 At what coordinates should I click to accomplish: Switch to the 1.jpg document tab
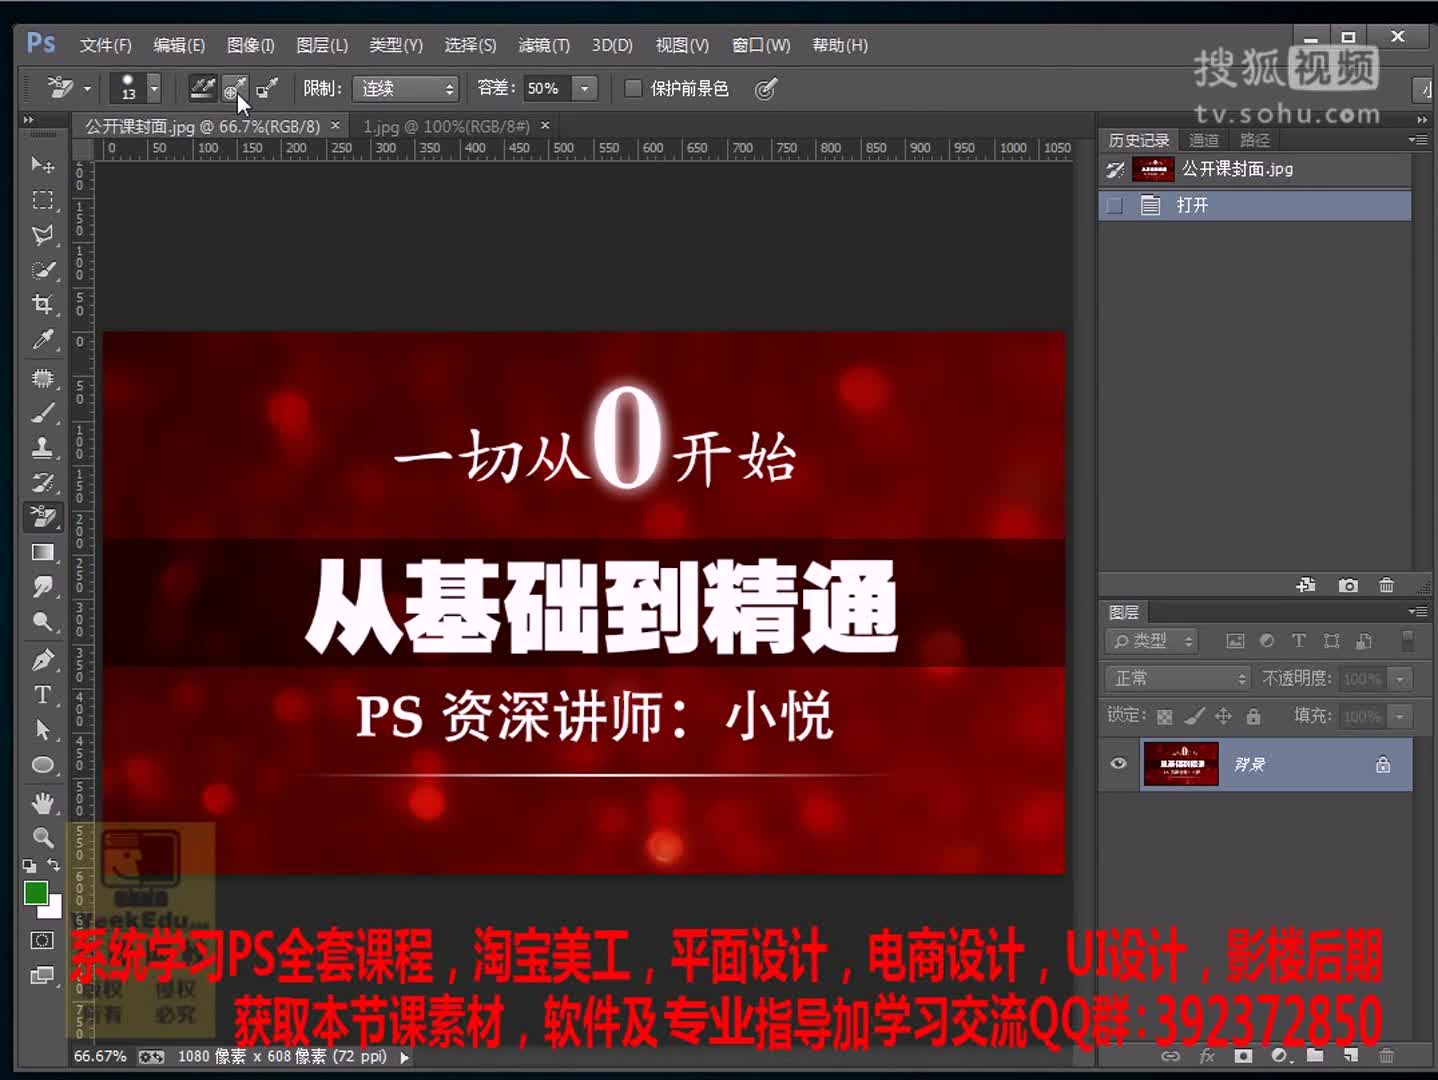446,126
